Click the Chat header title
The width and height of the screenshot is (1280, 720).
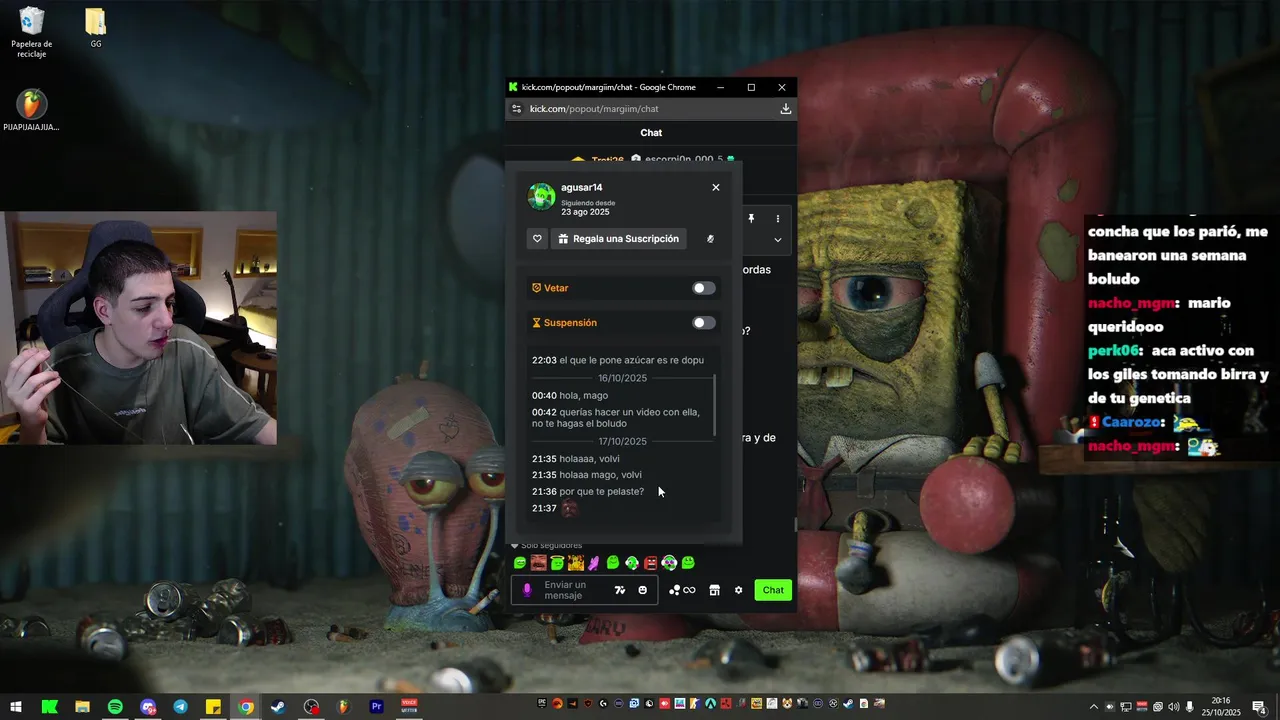point(651,133)
